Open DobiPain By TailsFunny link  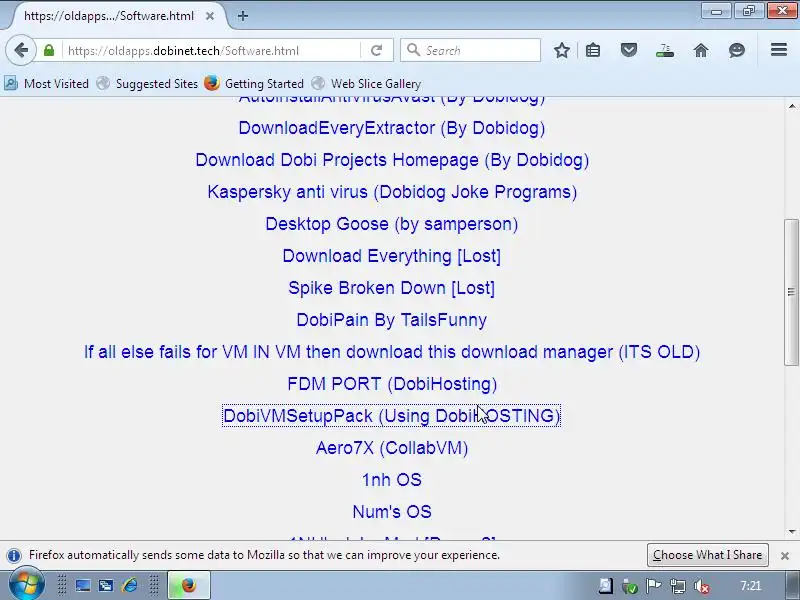(392, 320)
